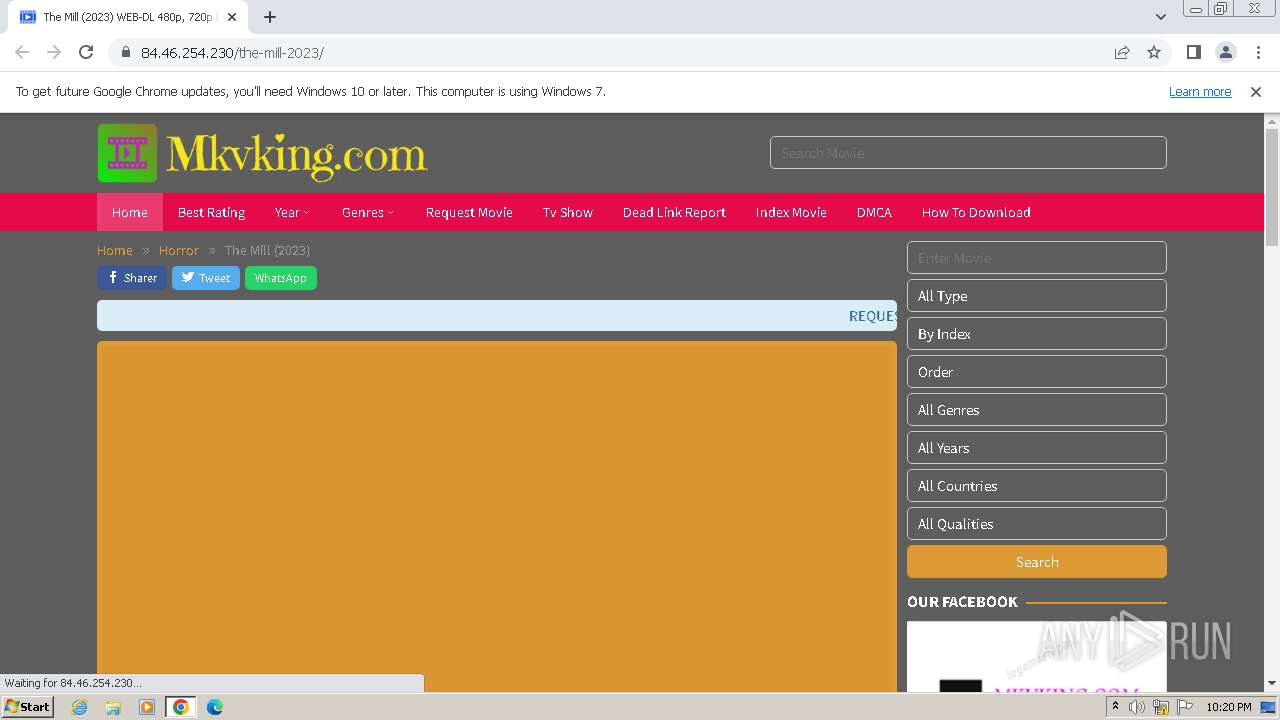Dismiss the Chrome update notice
This screenshot has width=1280, height=720.
pos(1256,91)
